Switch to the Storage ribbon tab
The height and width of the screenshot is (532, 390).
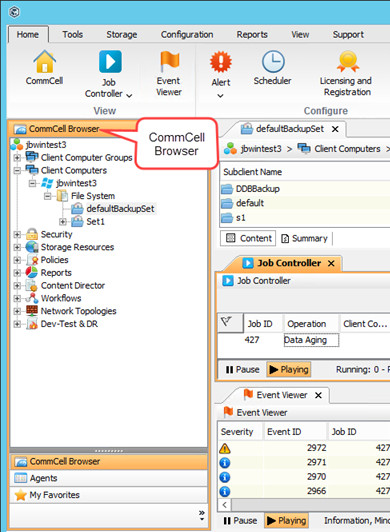pos(122,35)
